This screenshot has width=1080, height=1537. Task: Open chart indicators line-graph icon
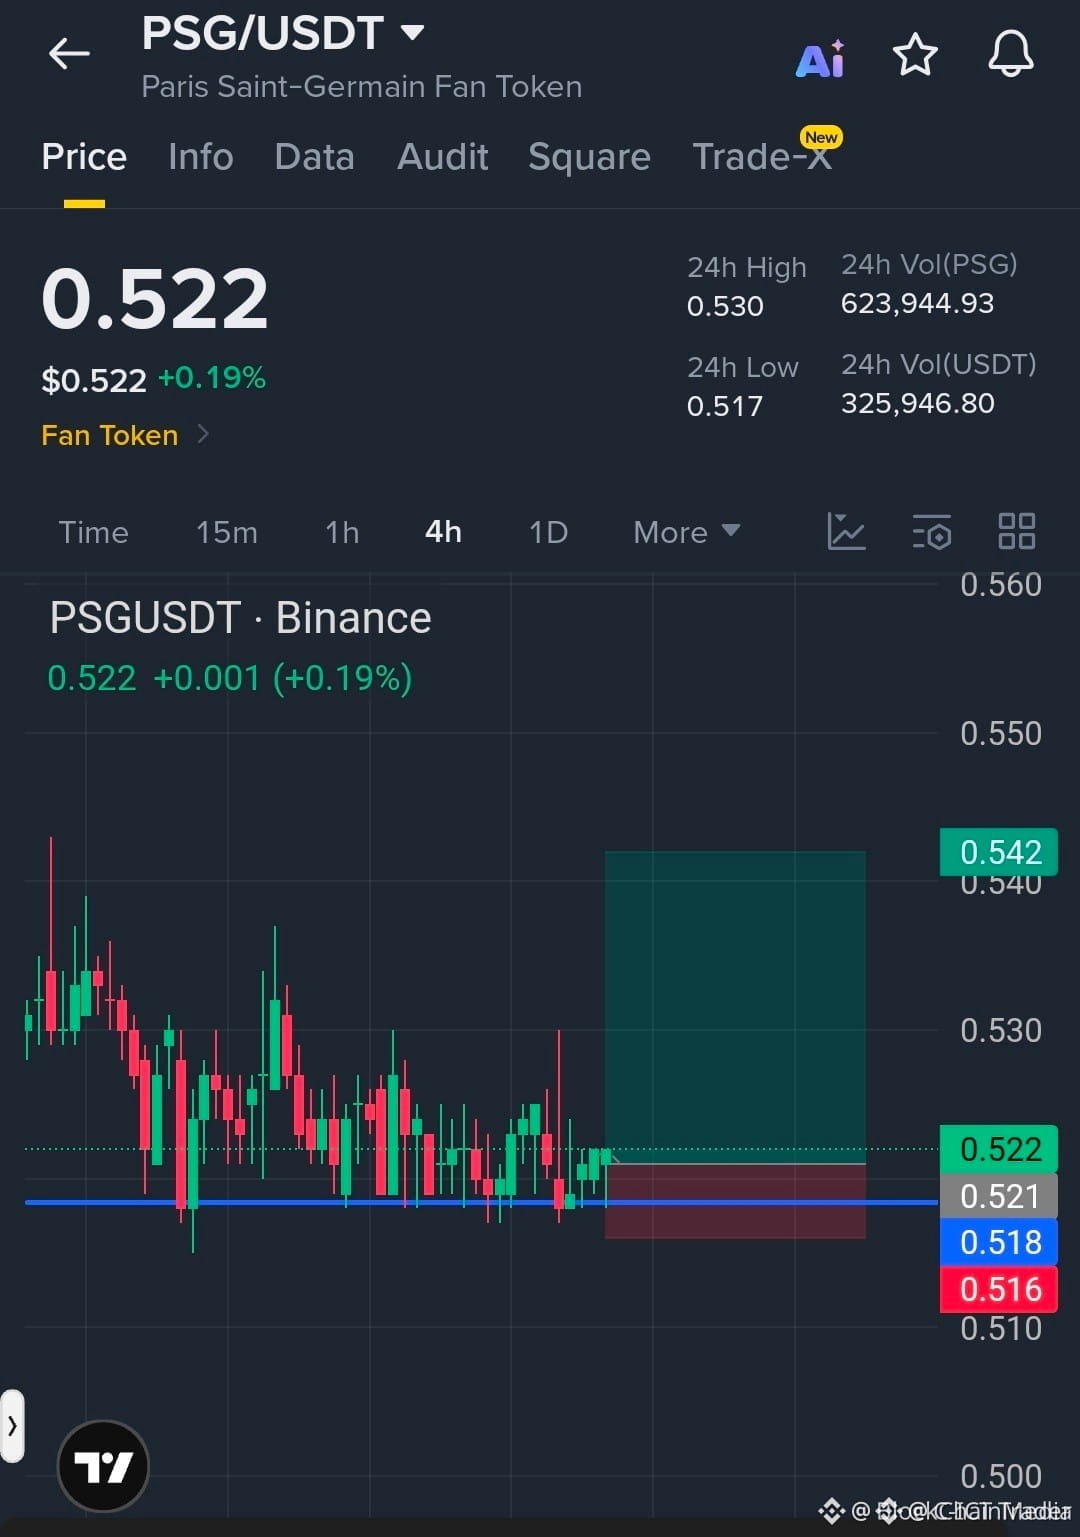click(x=846, y=531)
